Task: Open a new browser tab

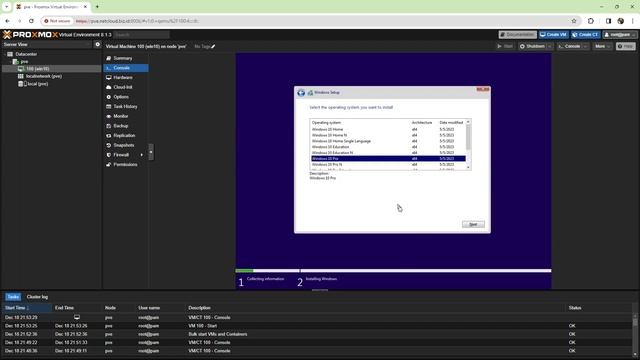Action: 97,7
